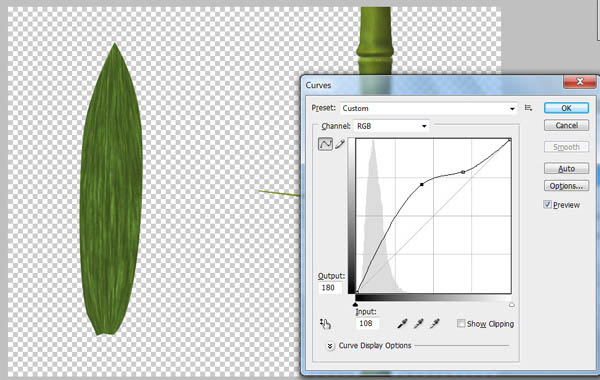Expand Curve Display Options
This screenshot has width=600, height=380.
click(330, 346)
